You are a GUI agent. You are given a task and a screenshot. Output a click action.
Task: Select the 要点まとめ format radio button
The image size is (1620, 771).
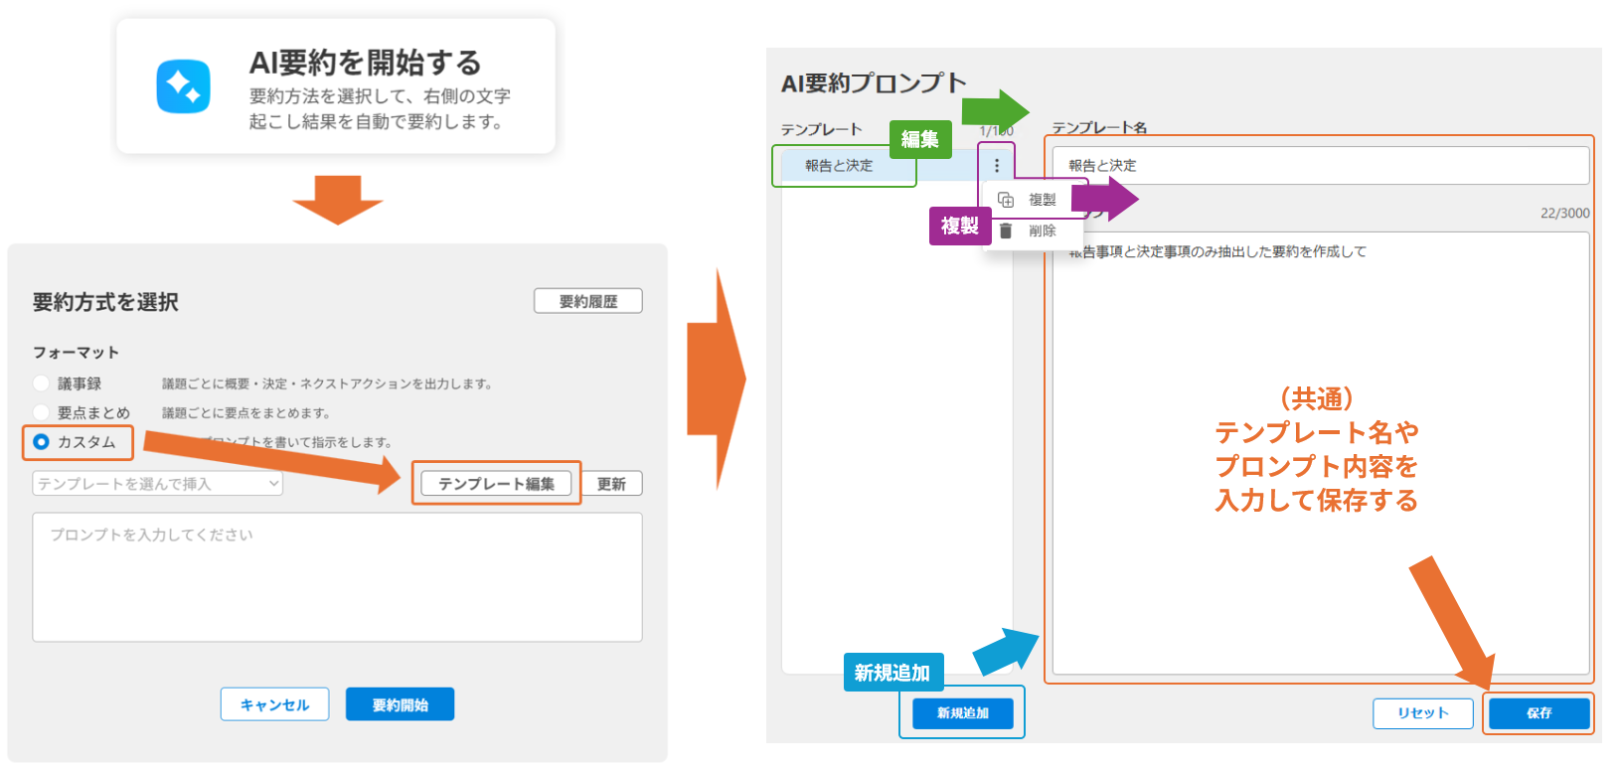(x=41, y=413)
